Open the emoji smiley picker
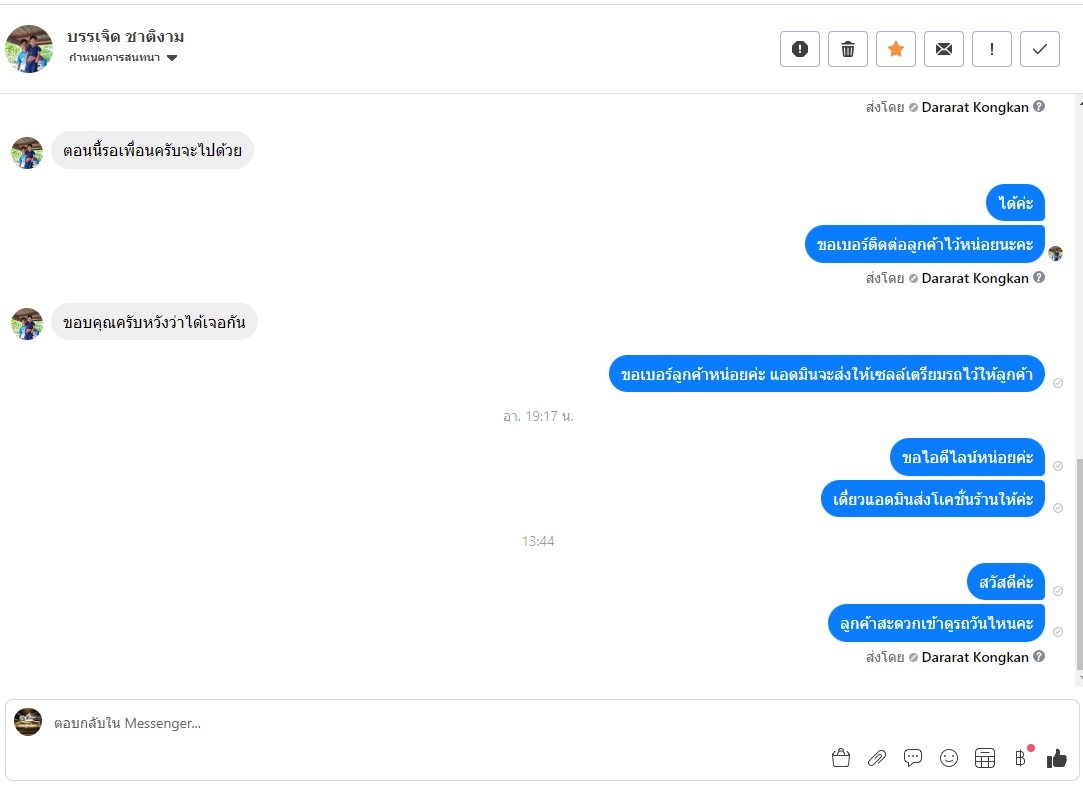Screen dimensions: 1083x785 949,758
